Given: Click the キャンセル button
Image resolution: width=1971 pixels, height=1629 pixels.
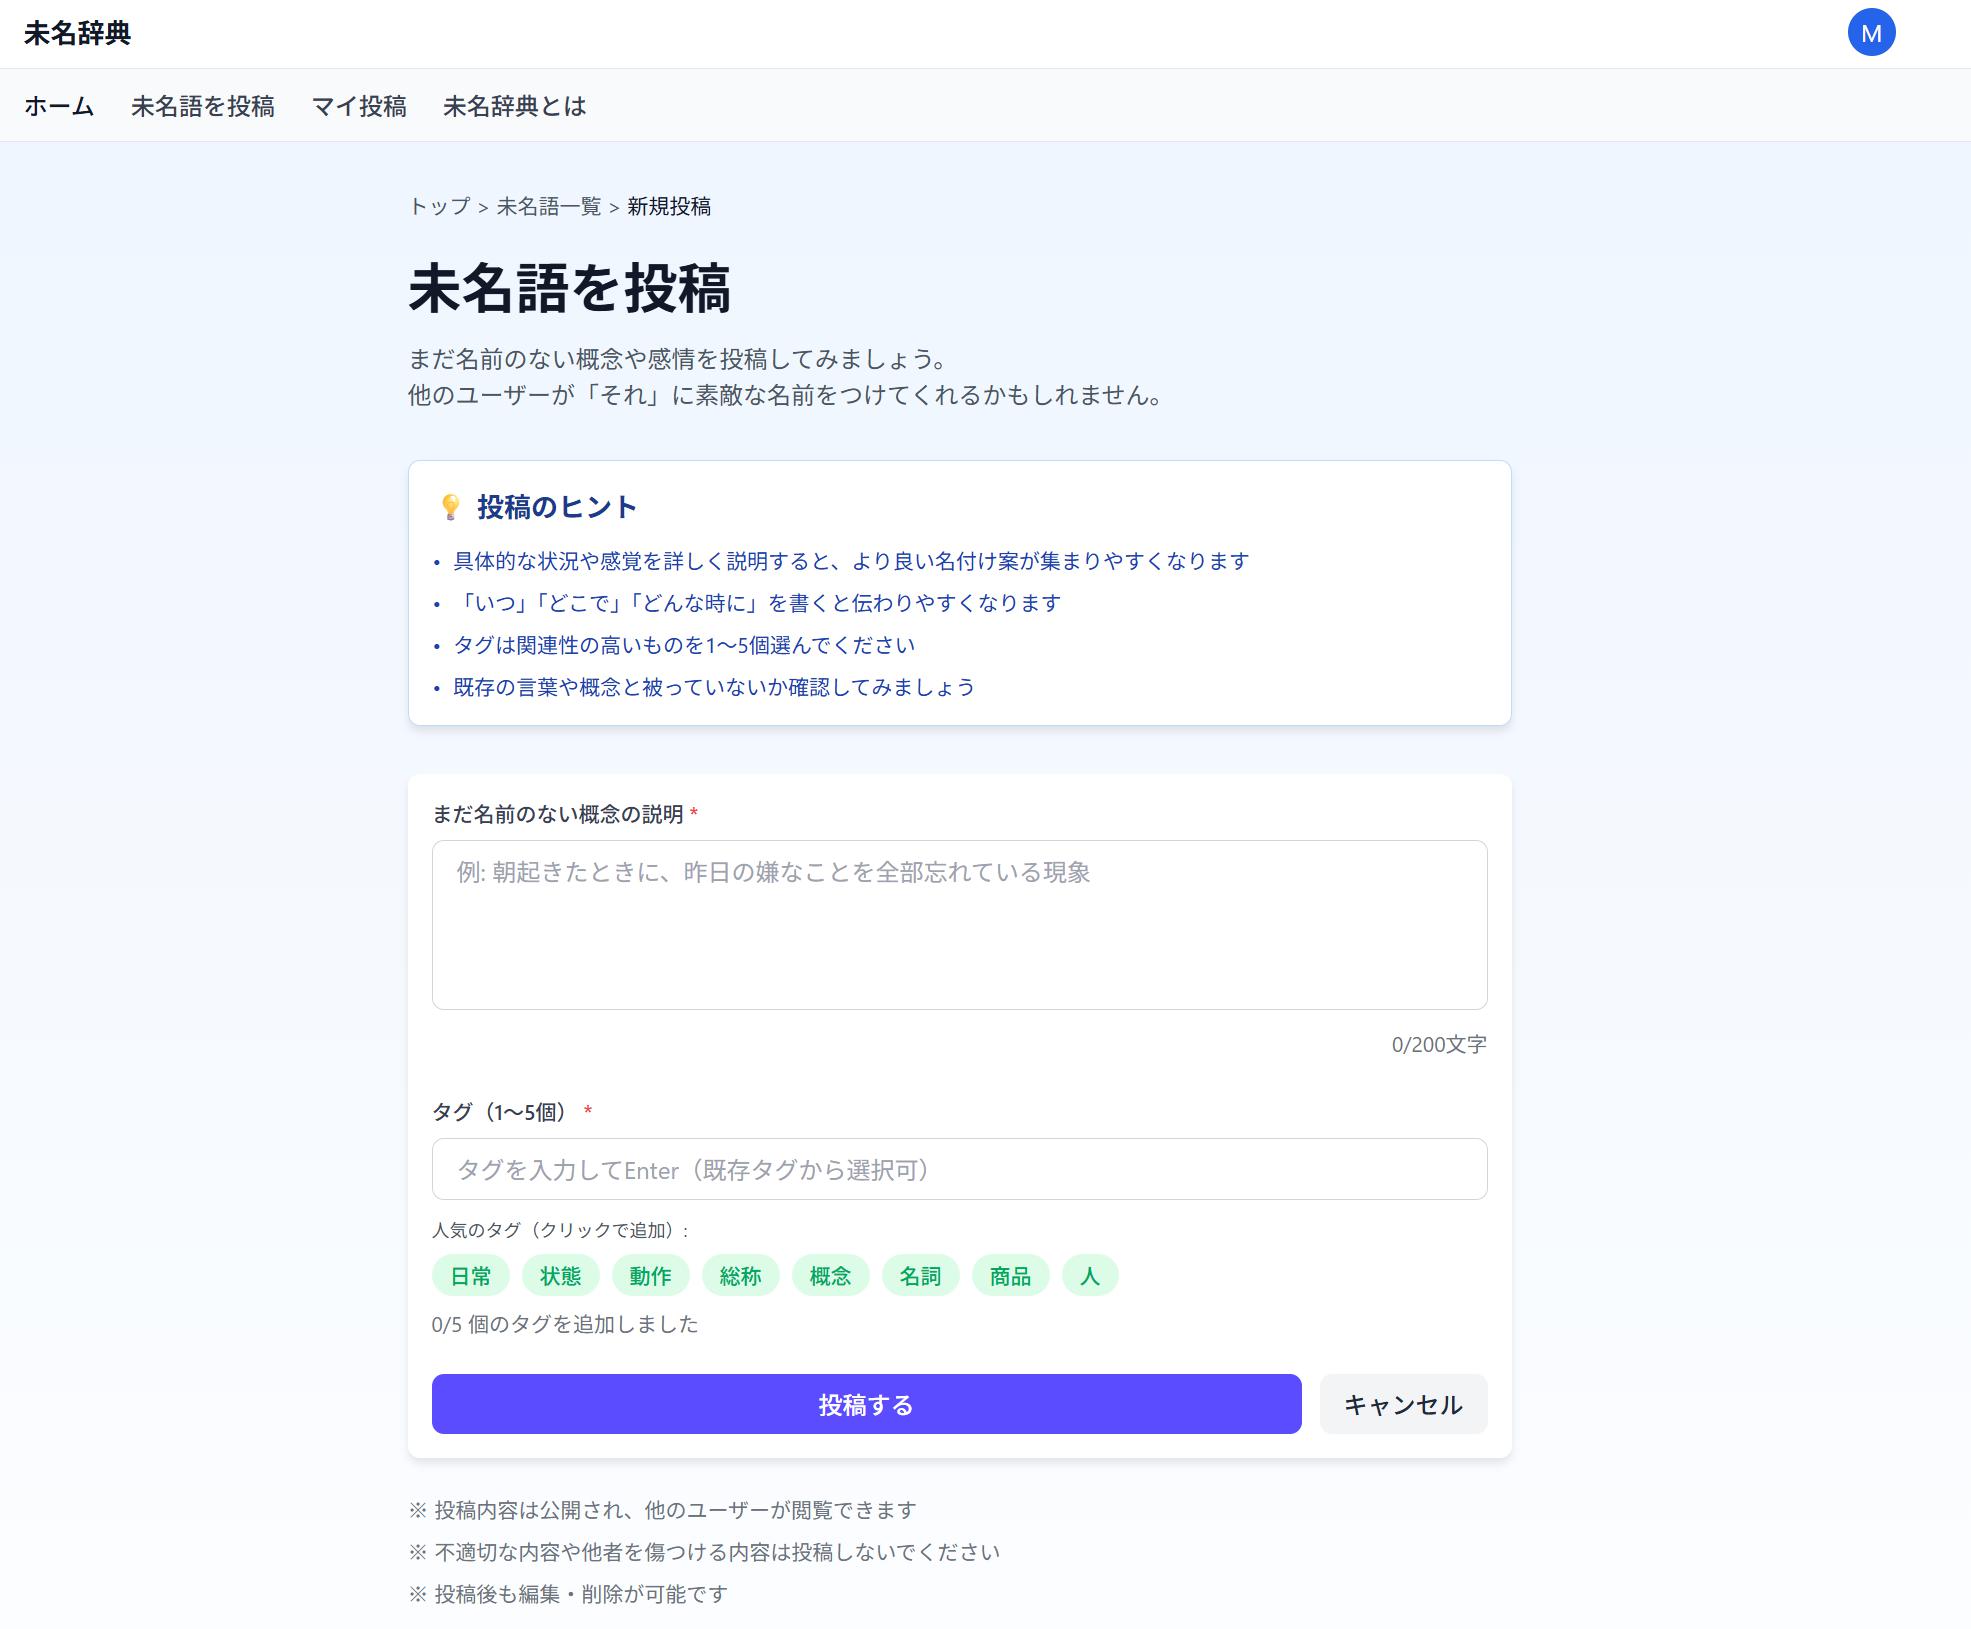Looking at the screenshot, I should [x=1402, y=1404].
